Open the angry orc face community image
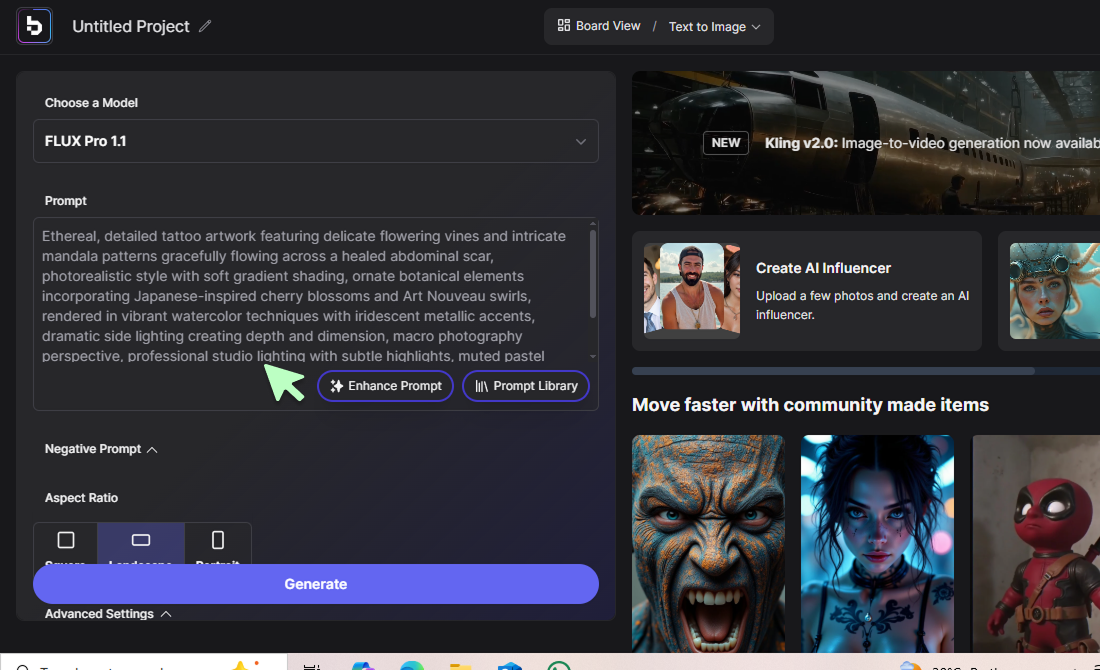This screenshot has height=670, width=1100. [708, 544]
